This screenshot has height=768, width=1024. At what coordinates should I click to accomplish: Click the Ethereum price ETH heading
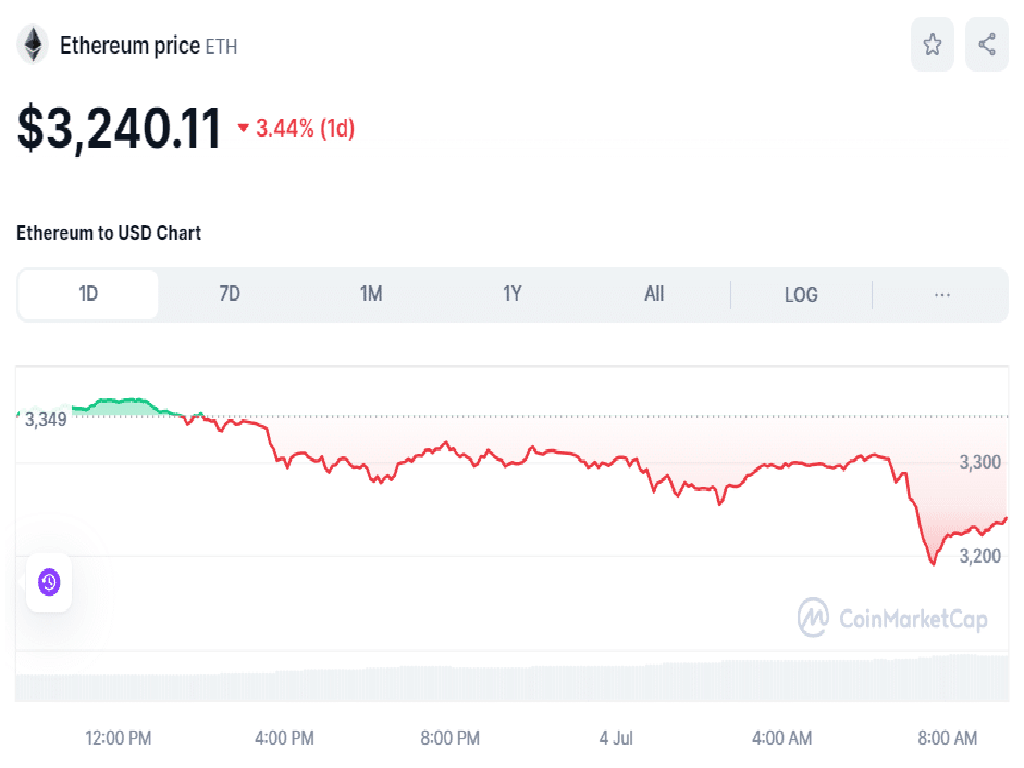click(x=148, y=45)
